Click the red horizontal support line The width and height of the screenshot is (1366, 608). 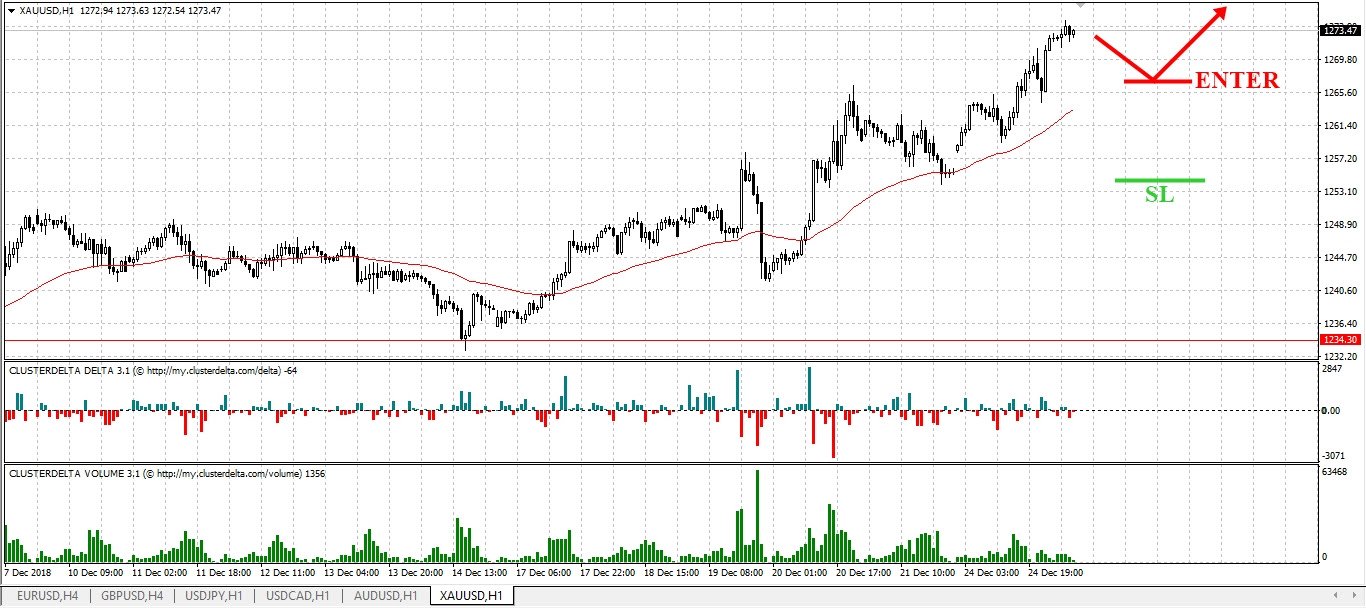pyautogui.click(x=660, y=340)
